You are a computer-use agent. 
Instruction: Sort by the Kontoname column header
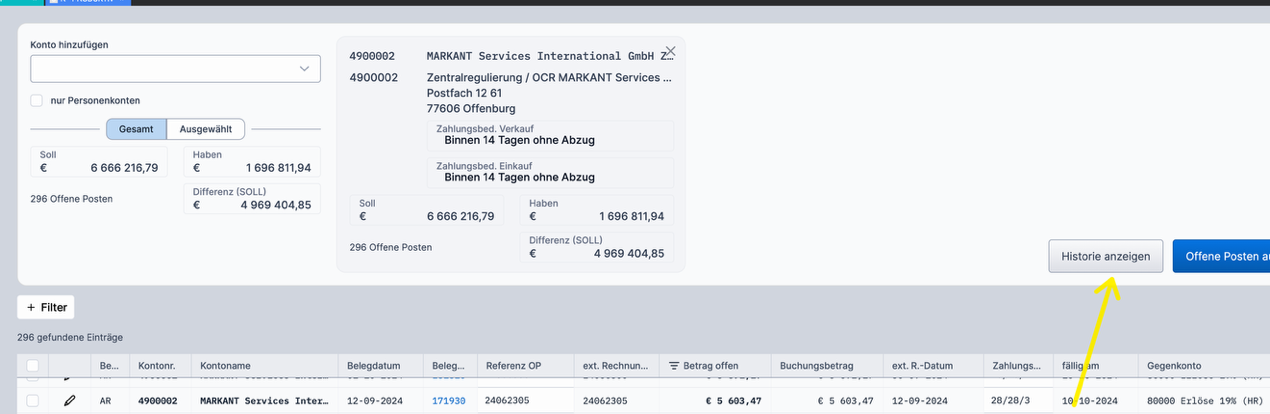[265, 366]
